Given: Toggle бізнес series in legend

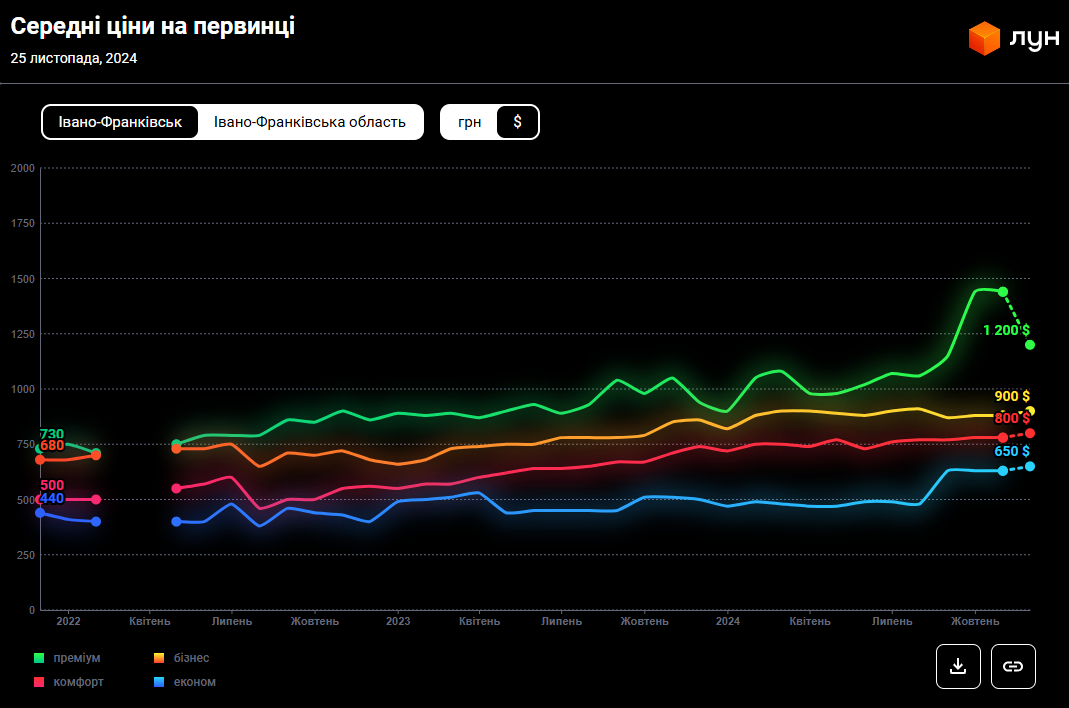Looking at the screenshot, I should (x=193, y=658).
